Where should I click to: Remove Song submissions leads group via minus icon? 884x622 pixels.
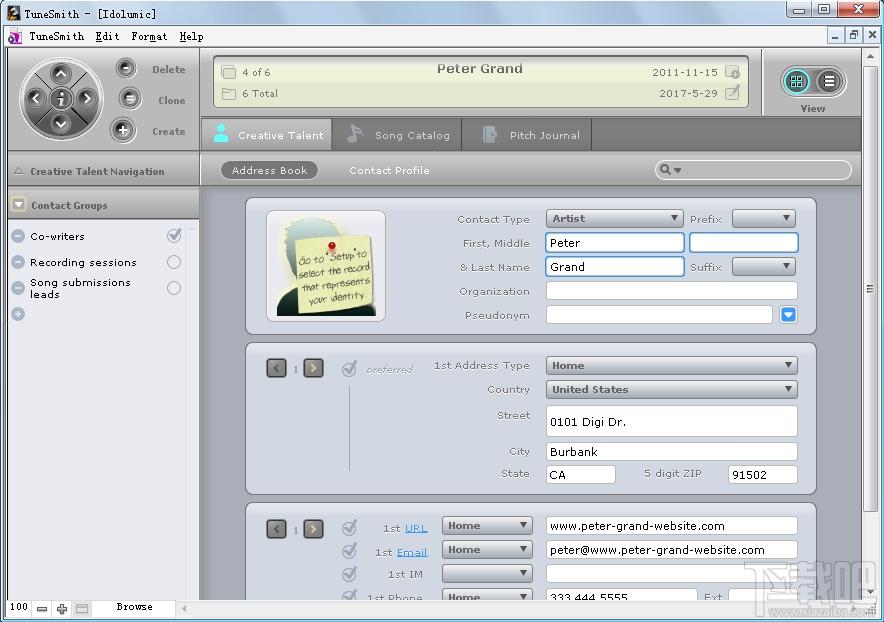coord(18,288)
